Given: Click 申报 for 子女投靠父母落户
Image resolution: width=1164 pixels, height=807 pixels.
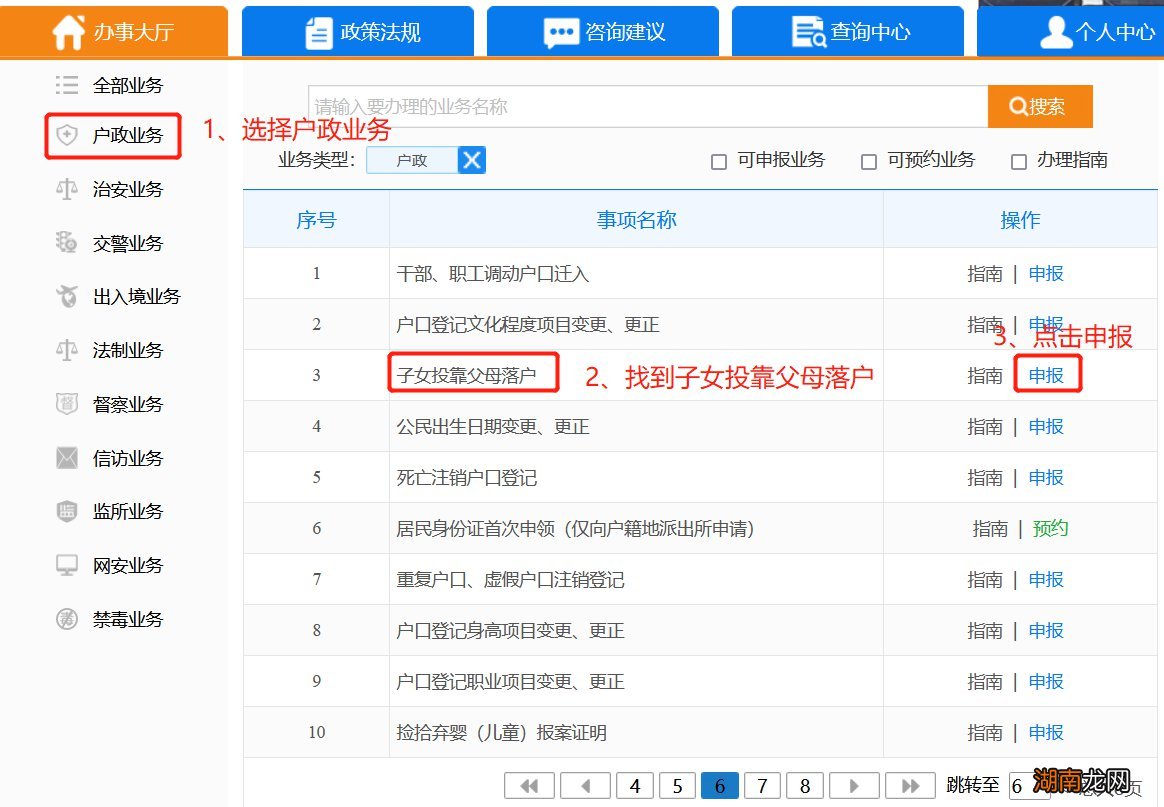Looking at the screenshot, I should 1045,375.
